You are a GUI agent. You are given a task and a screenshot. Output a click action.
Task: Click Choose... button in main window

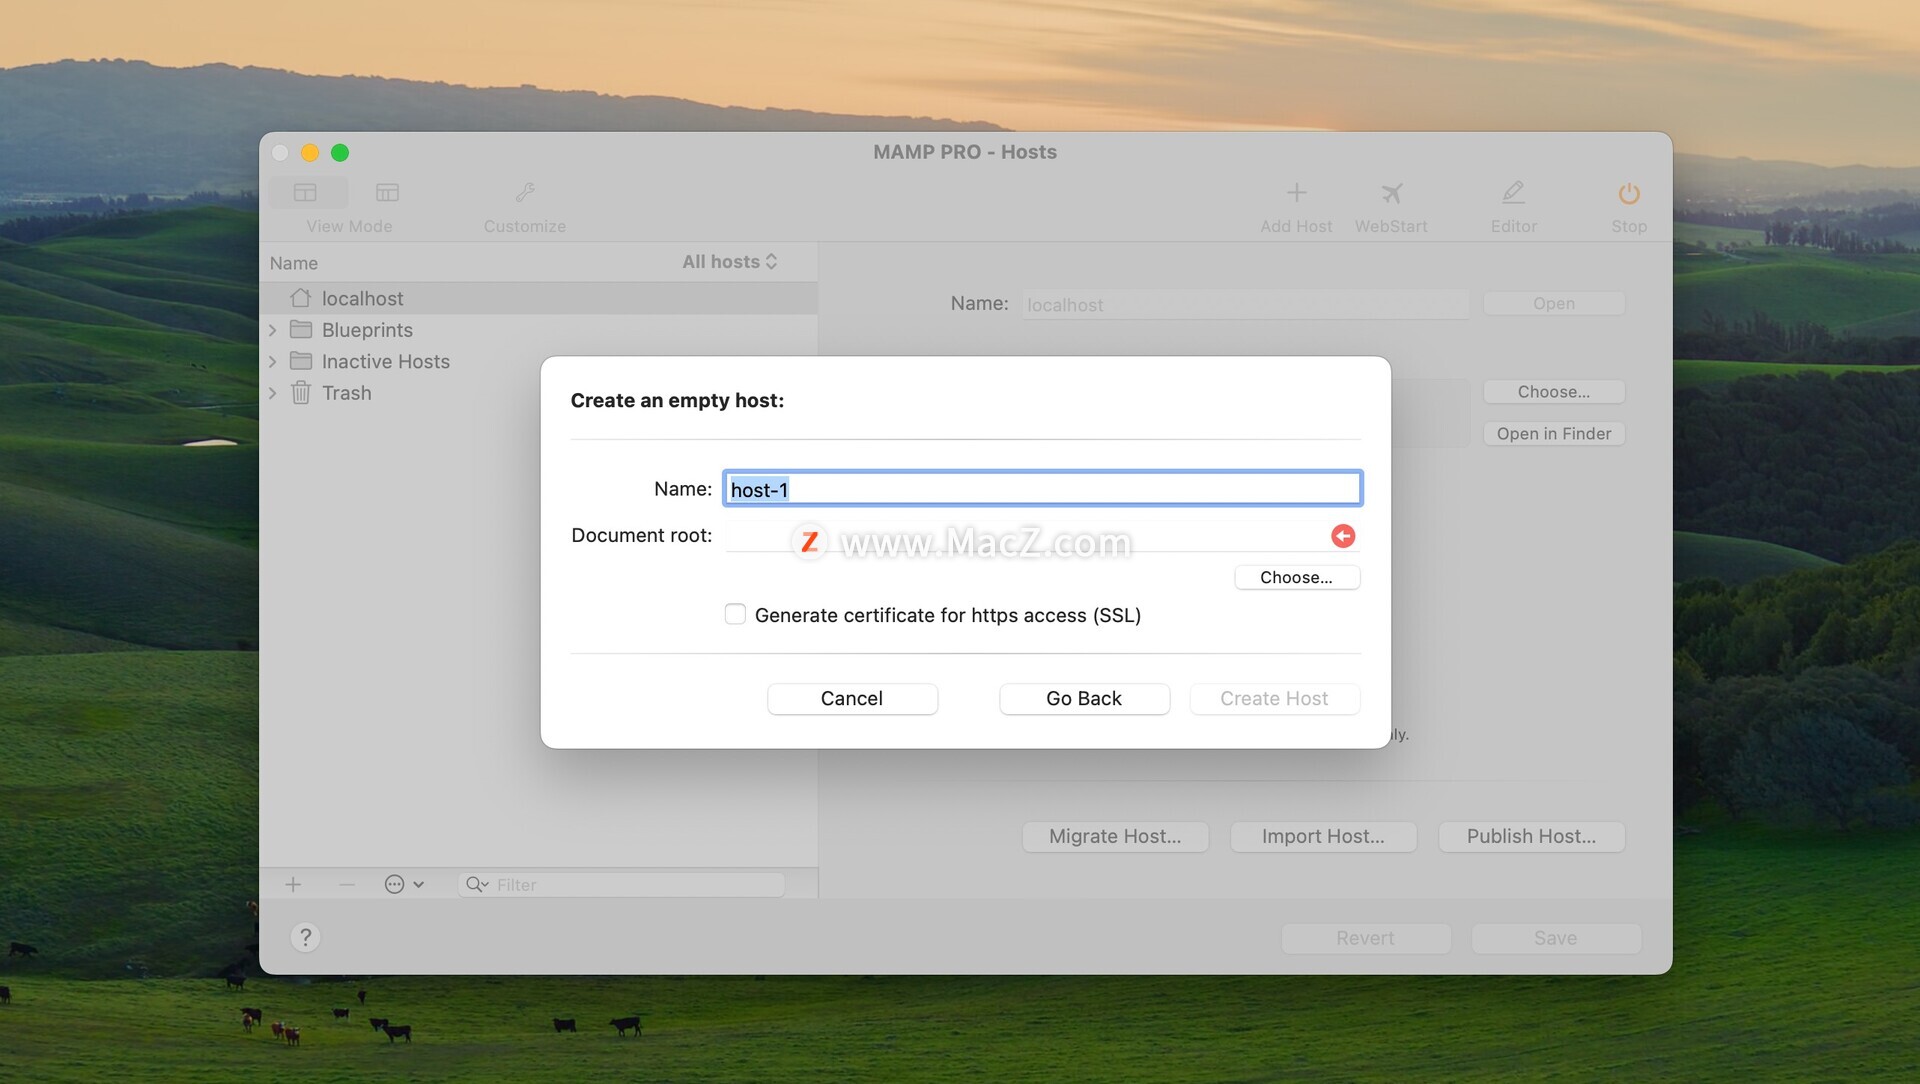tap(1554, 392)
